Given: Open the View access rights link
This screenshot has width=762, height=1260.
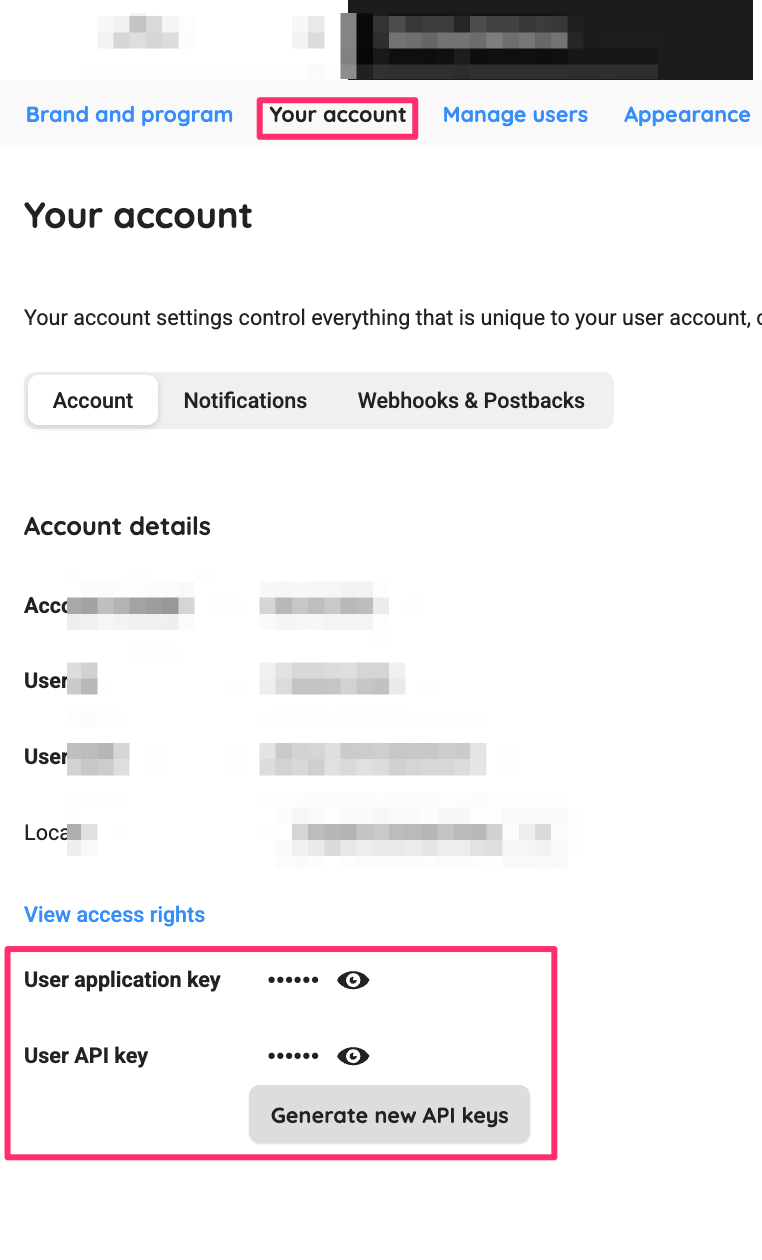Looking at the screenshot, I should pyautogui.click(x=114, y=914).
